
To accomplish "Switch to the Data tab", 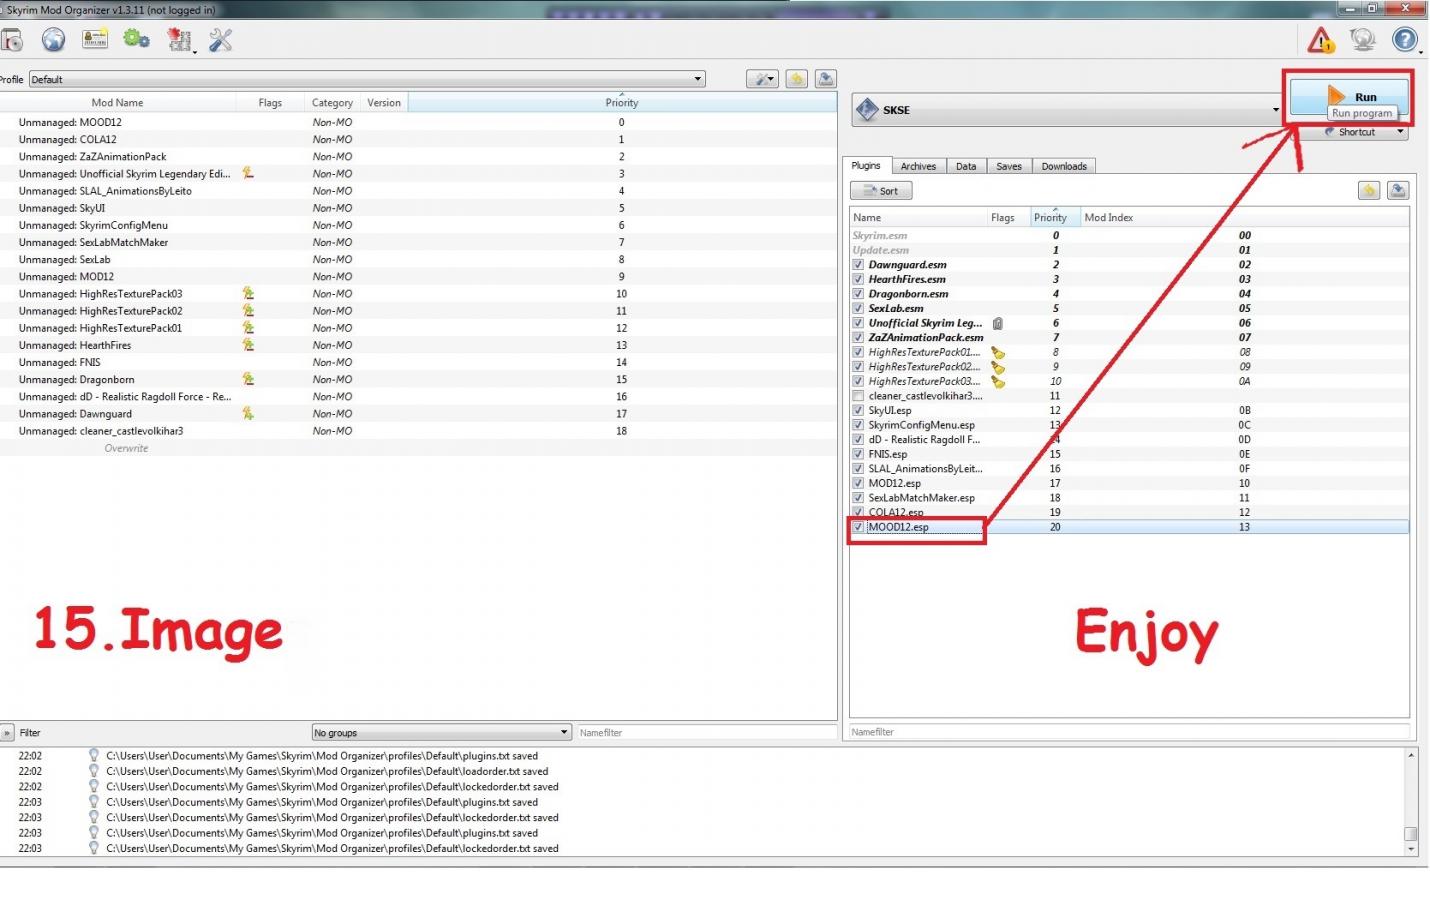I will point(966,166).
